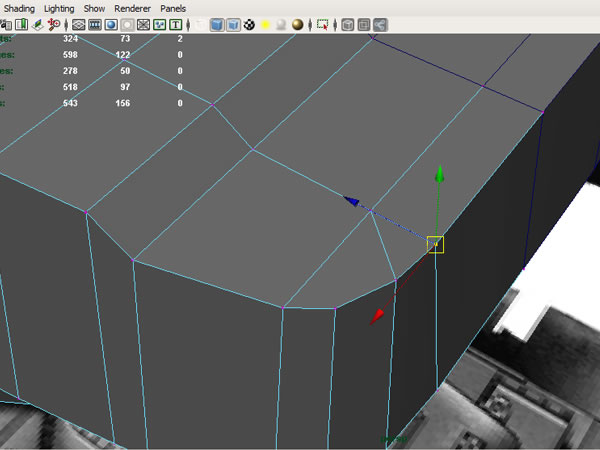Image resolution: width=600 pixels, height=450 pixels.
Task: Click the isolate select icon
Action: tap(323, 25)
